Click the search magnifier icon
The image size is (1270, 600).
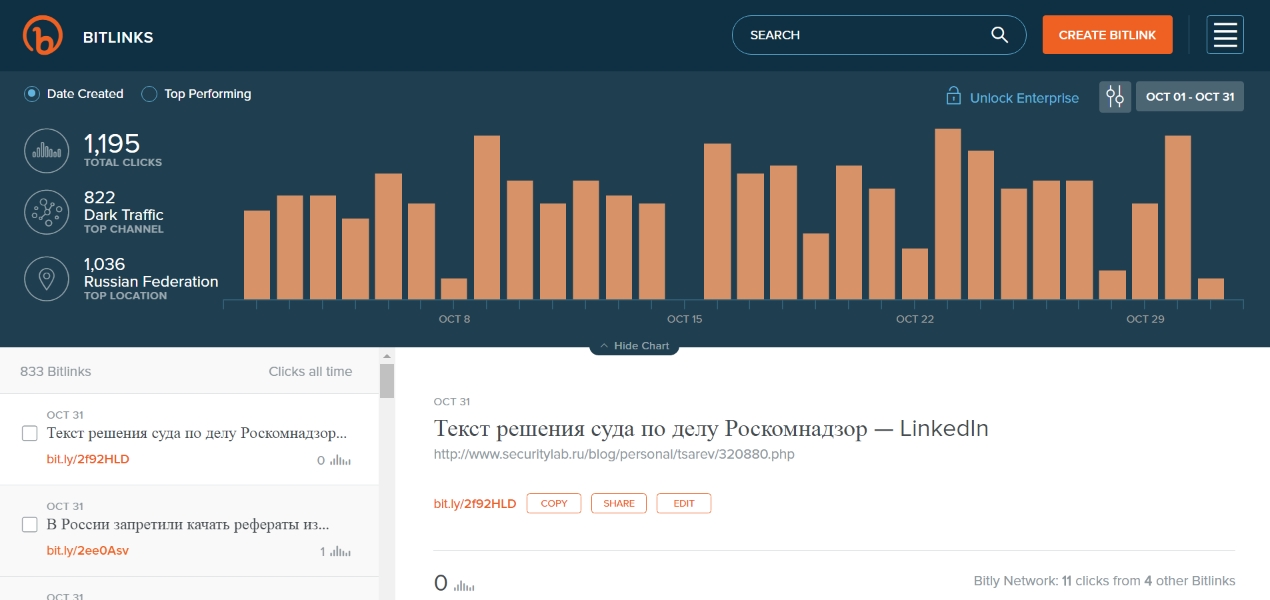pyautogui.click(x=999, y=35)
